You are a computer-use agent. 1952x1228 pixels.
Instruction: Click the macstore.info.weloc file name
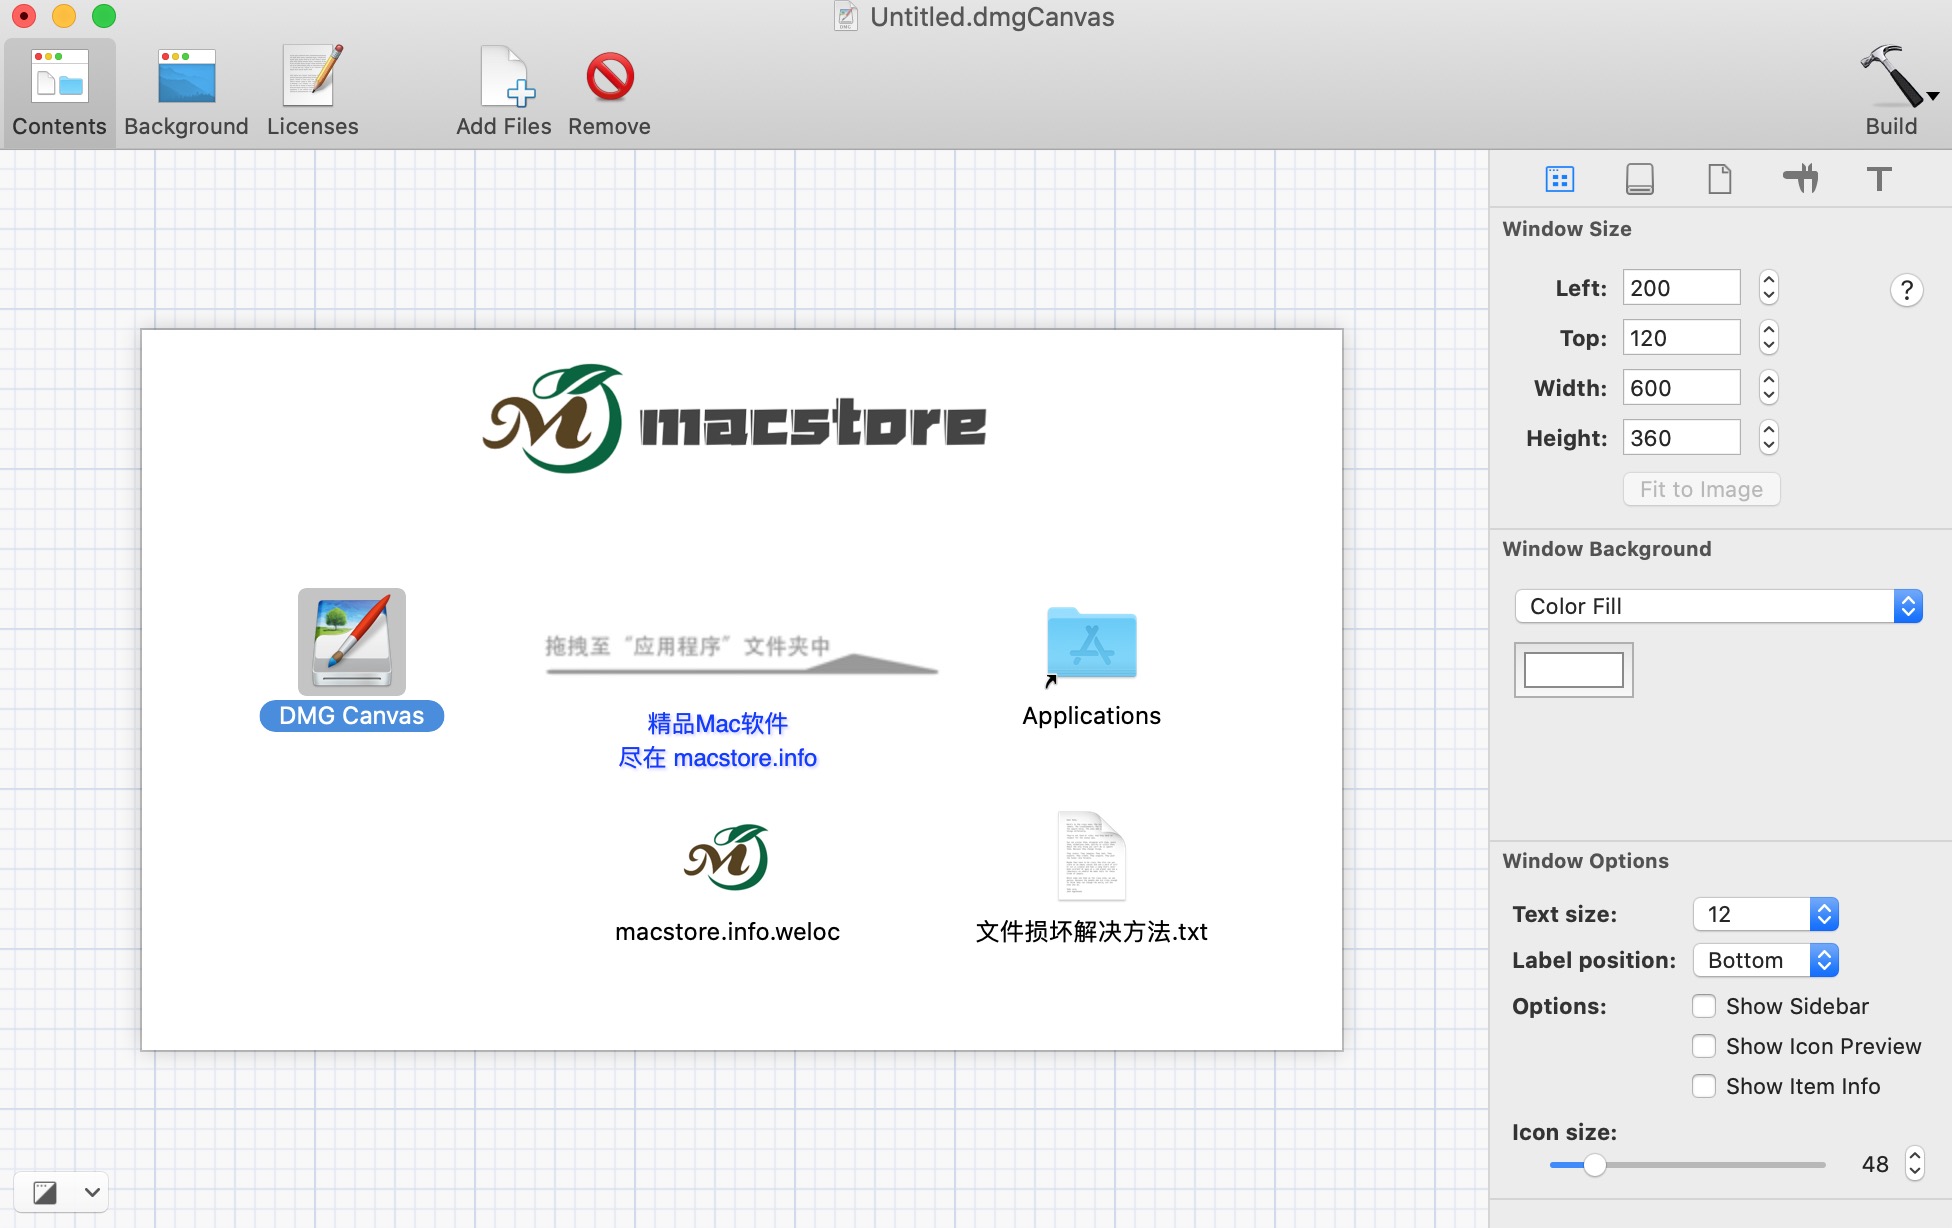[727, 932]
